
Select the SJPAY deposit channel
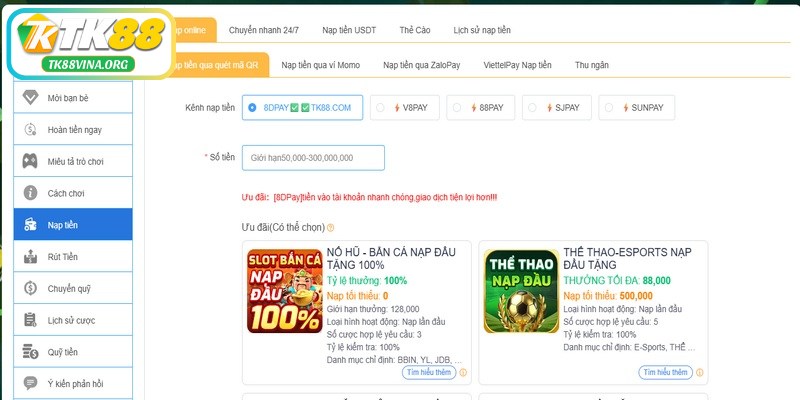[557, 108]
